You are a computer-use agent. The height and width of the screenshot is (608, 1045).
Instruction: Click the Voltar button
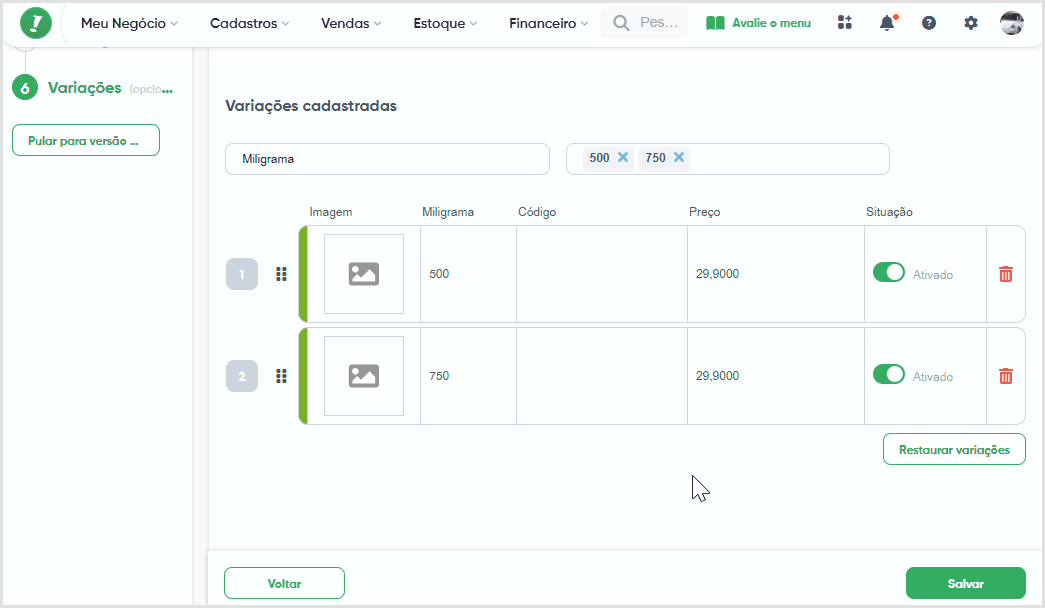click(285, 583)
